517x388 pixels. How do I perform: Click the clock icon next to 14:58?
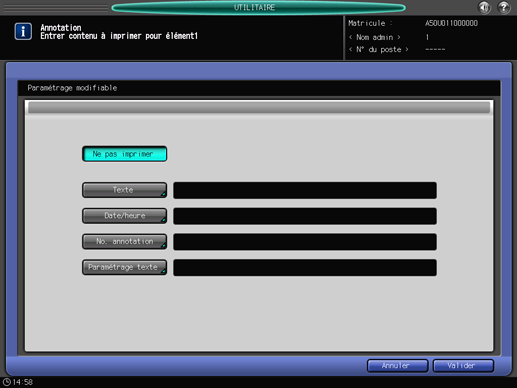[6, 382]
